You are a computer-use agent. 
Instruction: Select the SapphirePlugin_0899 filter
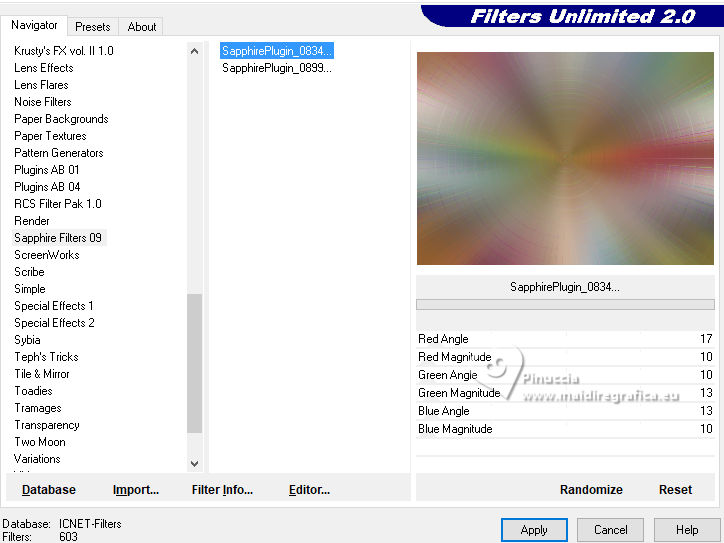[x=277, y=68]
